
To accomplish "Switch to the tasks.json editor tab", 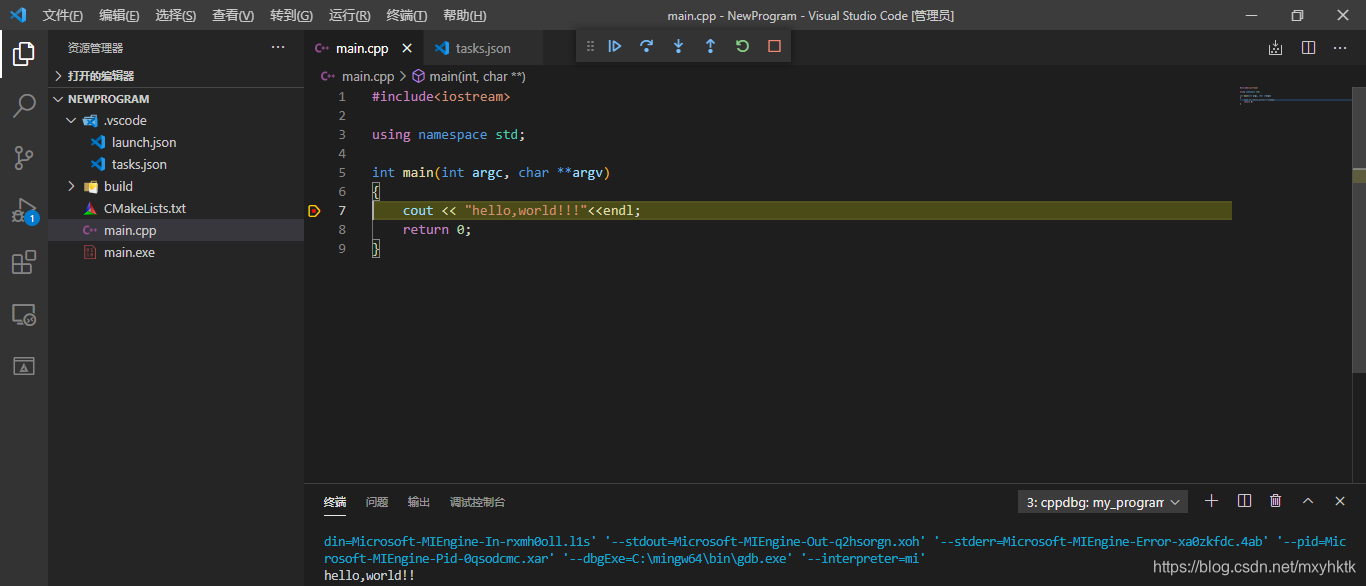I will click(x=483, y=48).
